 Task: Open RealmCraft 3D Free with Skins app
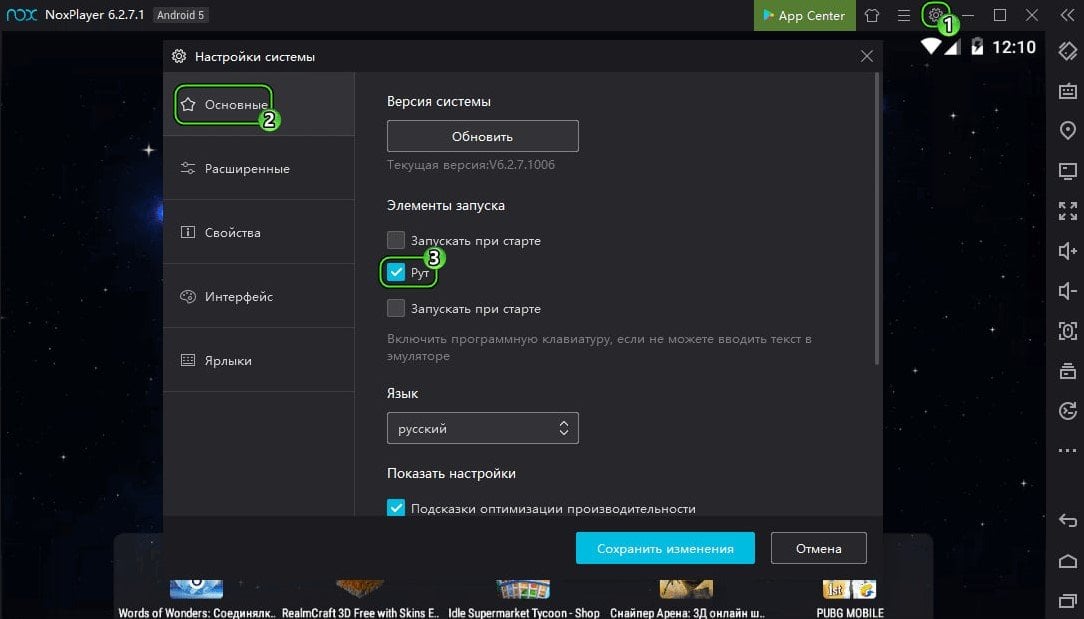coord(360,600)
